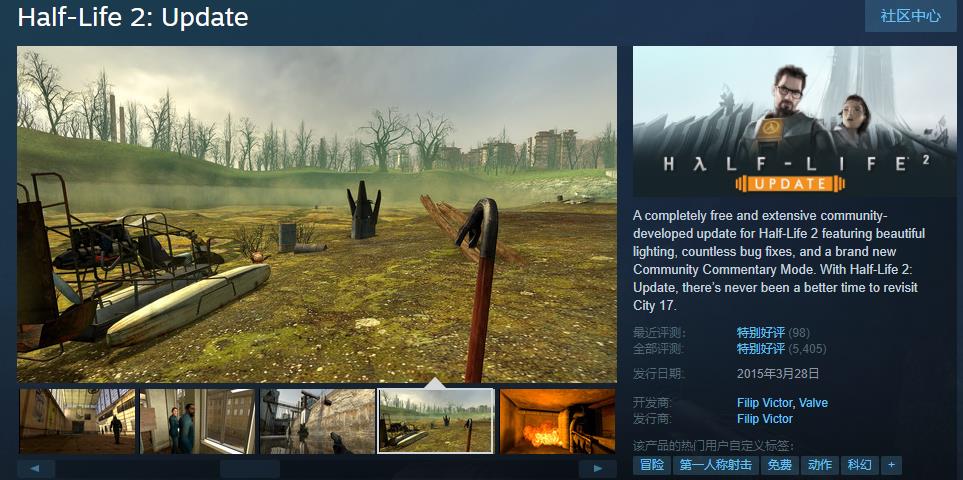Click the 动作 tag
This screenshot has height=480, width=963.
coord(820,465)
